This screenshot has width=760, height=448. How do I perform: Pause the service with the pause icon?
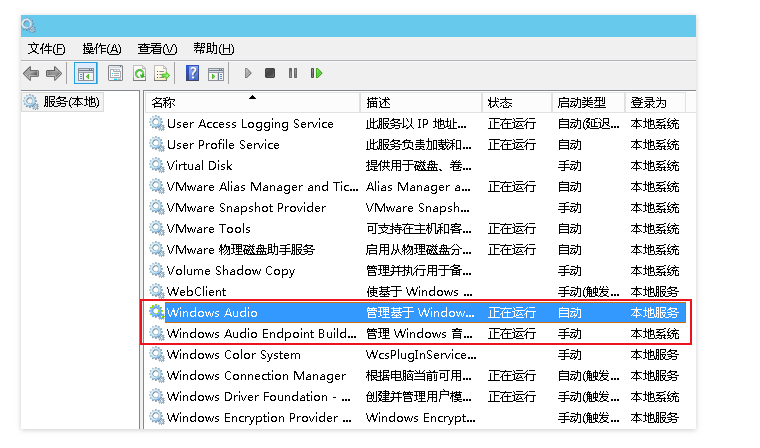click(293, 73)
